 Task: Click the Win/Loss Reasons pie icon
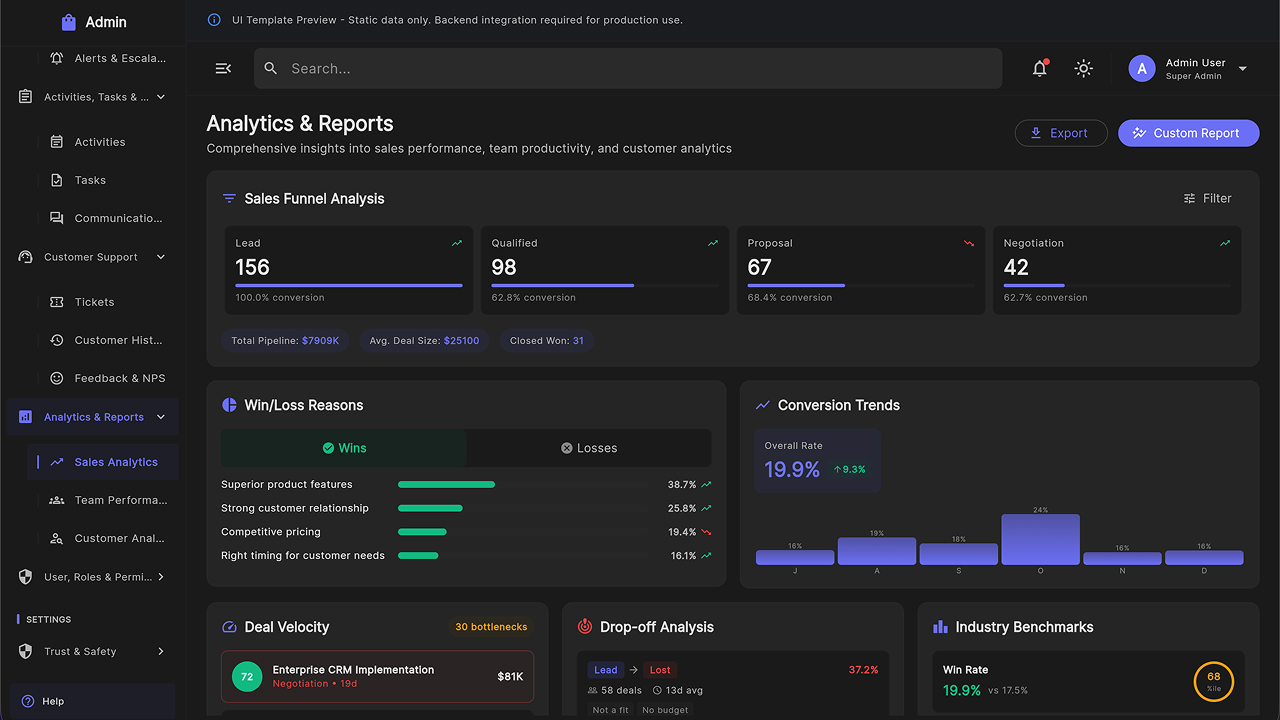[229, 405]
